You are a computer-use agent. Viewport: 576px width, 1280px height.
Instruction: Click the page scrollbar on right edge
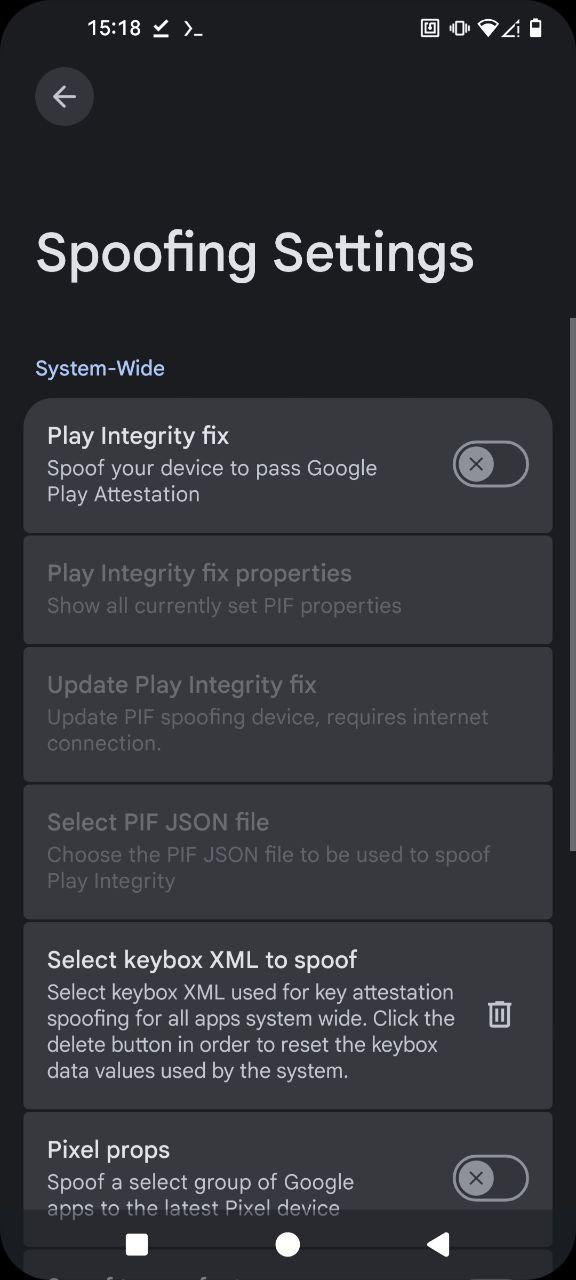pyautogui.click(x=572, y=585)
